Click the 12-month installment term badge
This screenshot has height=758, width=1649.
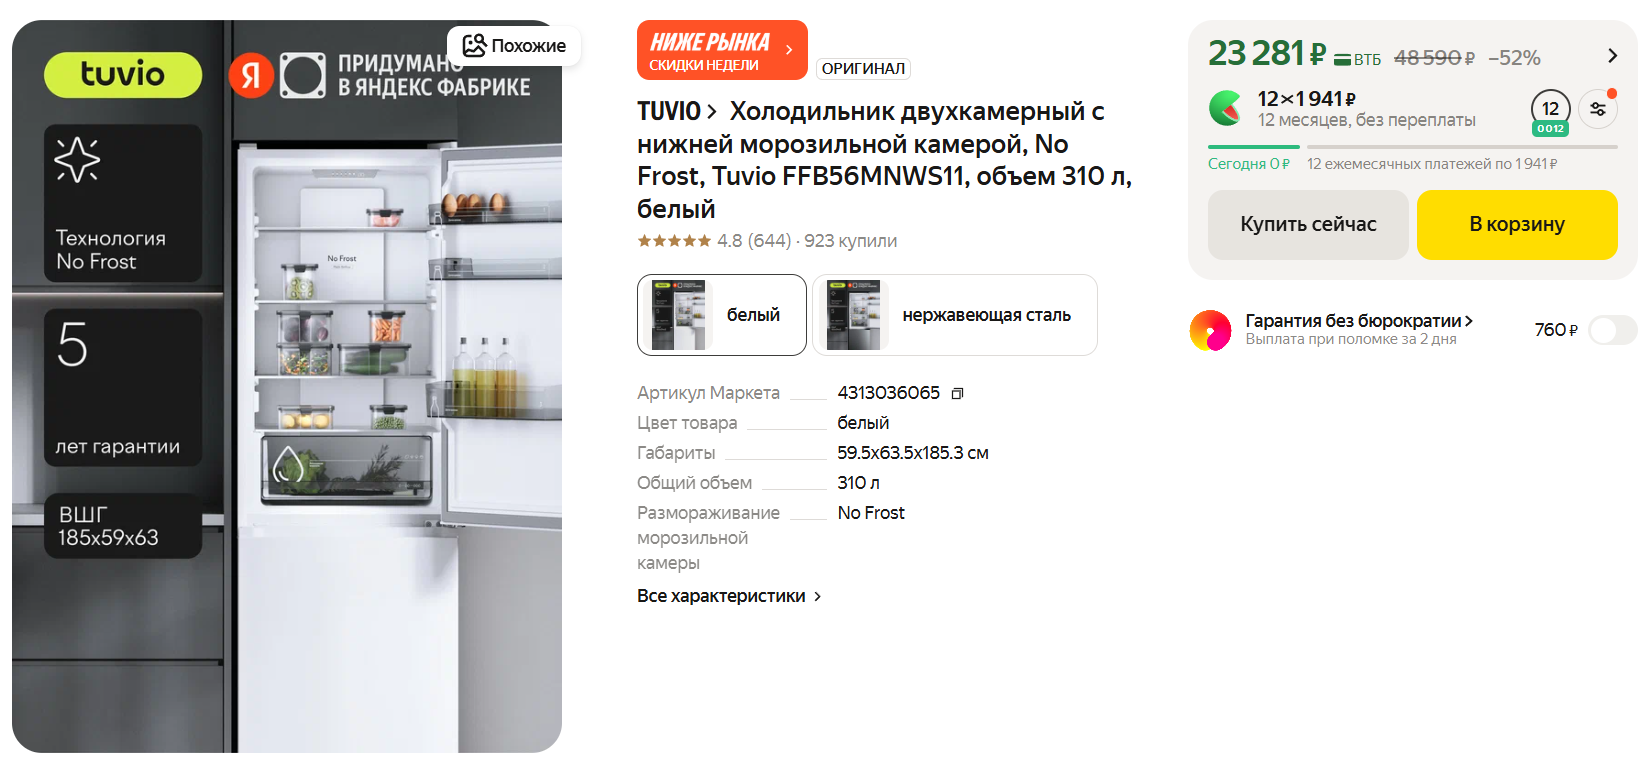click(x=1550, y=111)
